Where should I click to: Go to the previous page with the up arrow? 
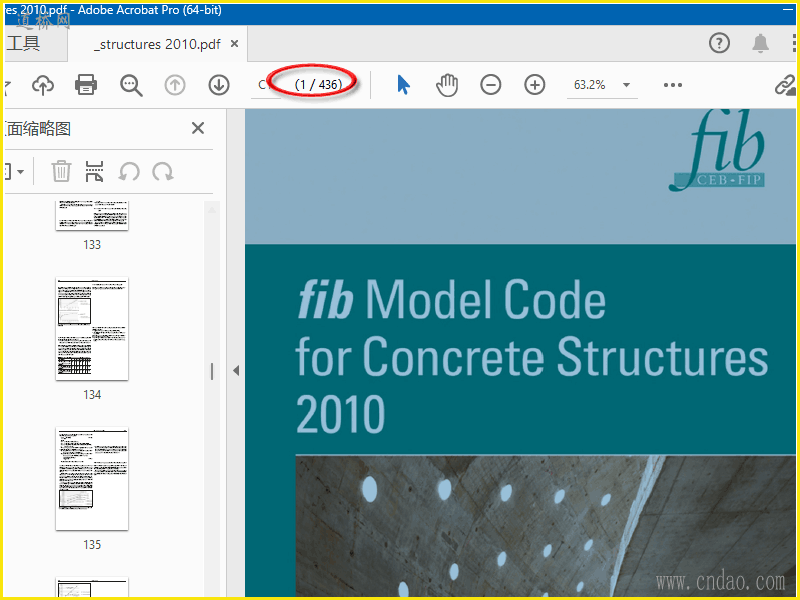click(175, 85)
